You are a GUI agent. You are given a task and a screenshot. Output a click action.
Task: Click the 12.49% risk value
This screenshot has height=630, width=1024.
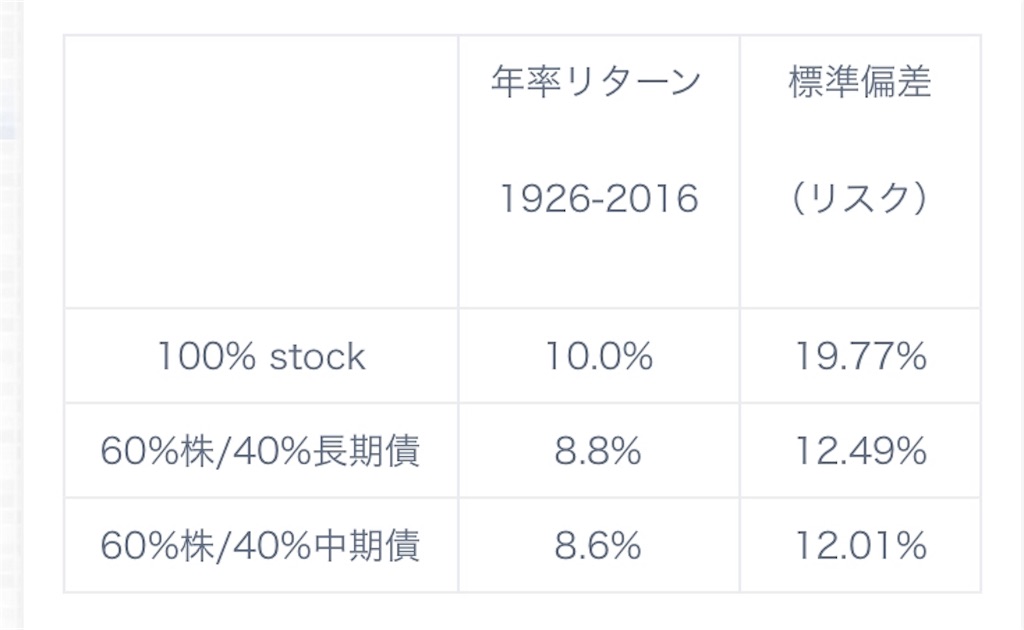[x=860, y=451]
